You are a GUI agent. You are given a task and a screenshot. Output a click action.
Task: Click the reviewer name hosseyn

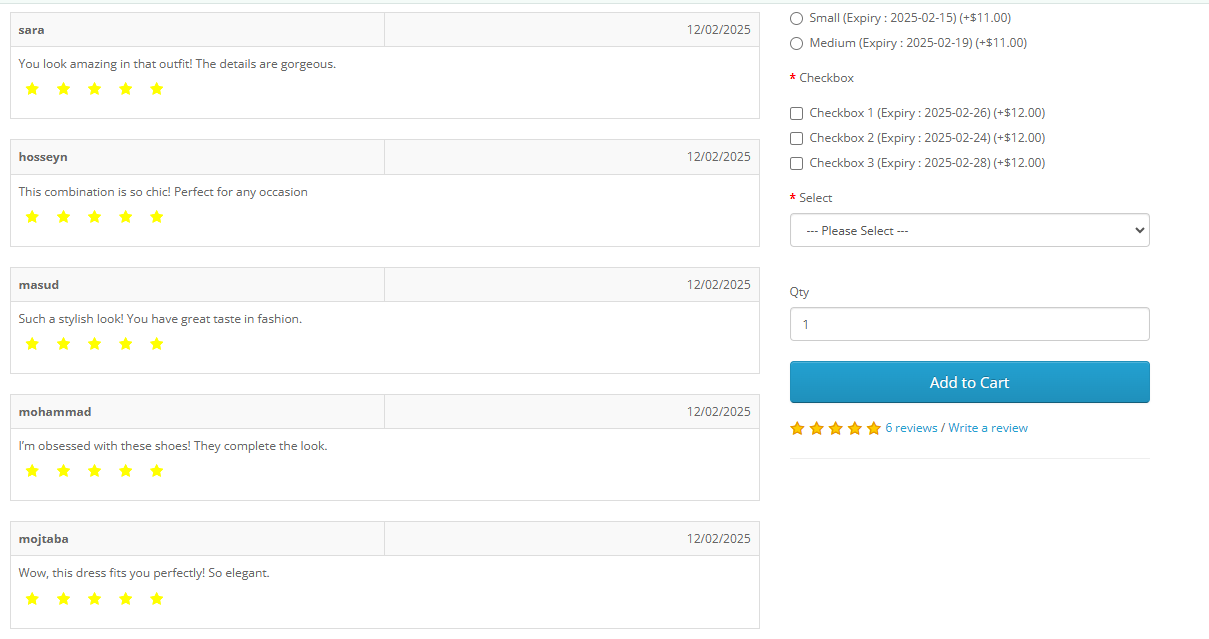pyautogui.click(x=43, y=157)
